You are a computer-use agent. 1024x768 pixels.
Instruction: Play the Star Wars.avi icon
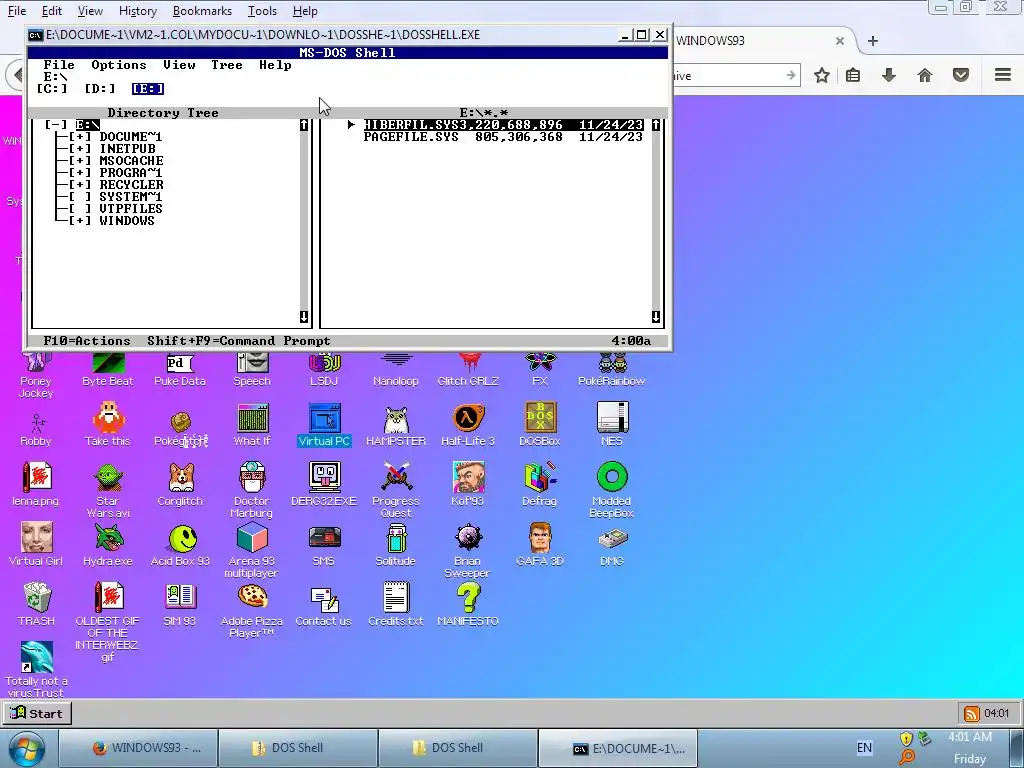[x=108, y=490]
